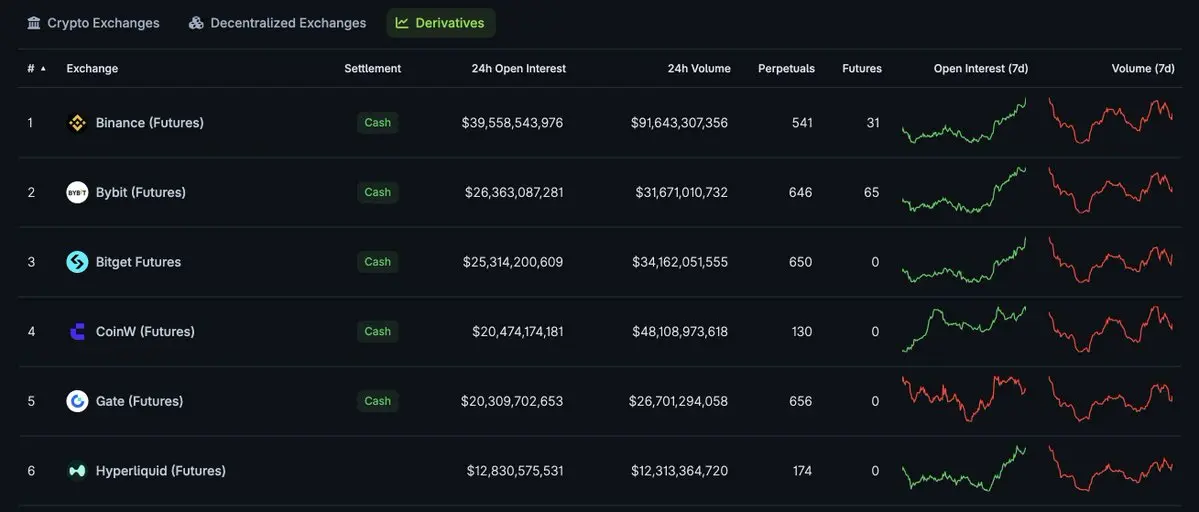The width and height of the screenshot is (1199, 512).
Task: Click volume value $48,108,973,618
Action: click(x=681, y=332)
